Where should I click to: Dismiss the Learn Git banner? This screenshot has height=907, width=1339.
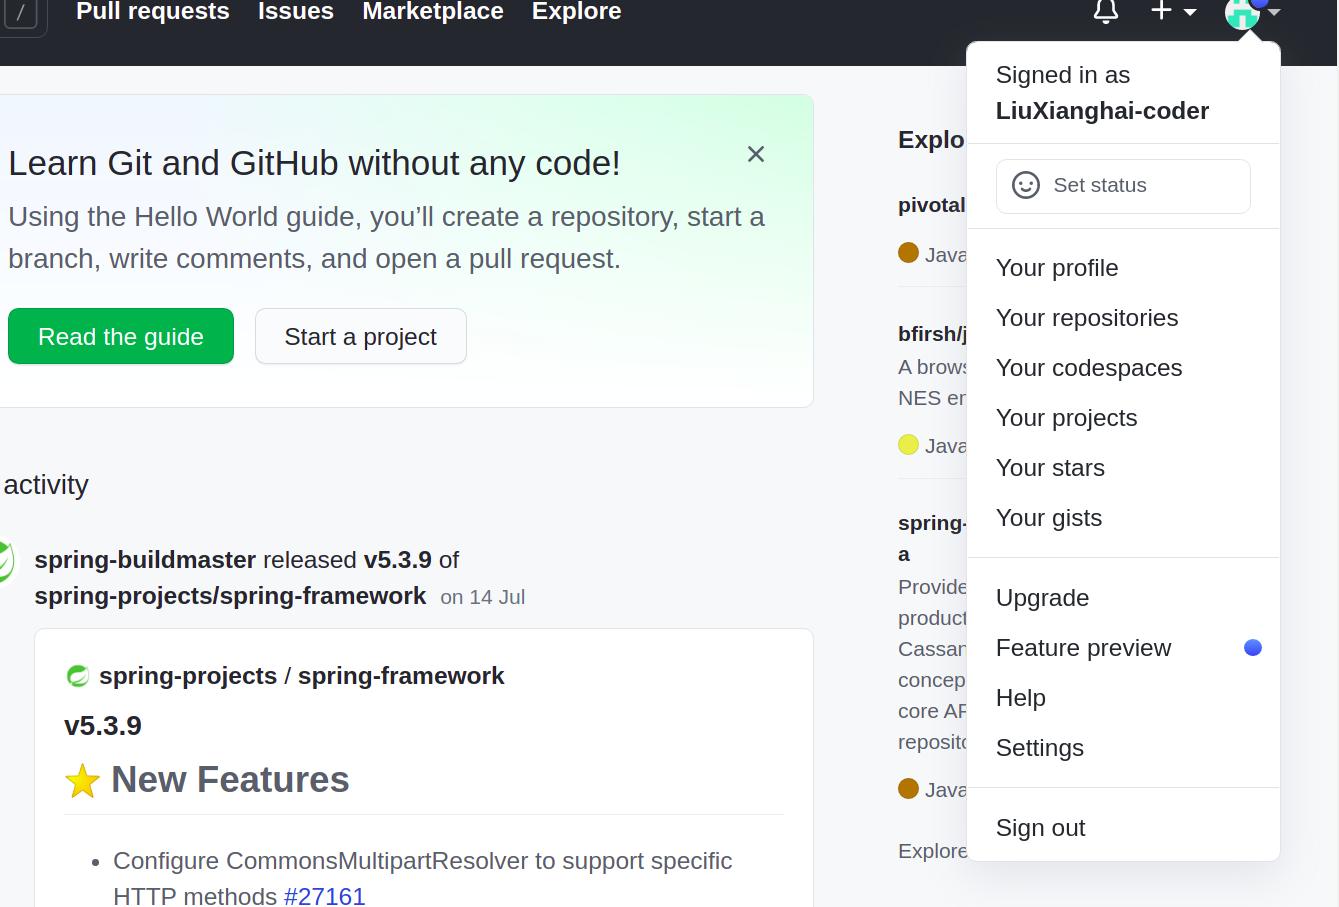coord(756,154)
